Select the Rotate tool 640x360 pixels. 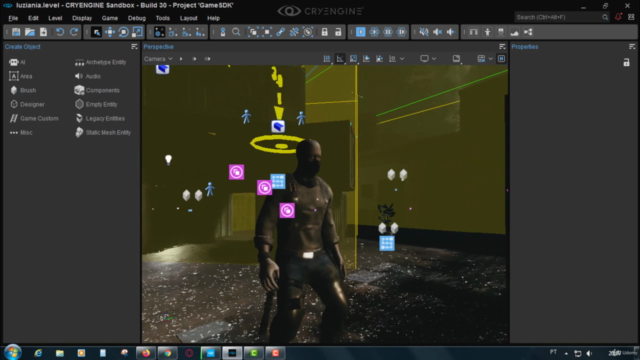pyautogui.click(x=123, y=32)
